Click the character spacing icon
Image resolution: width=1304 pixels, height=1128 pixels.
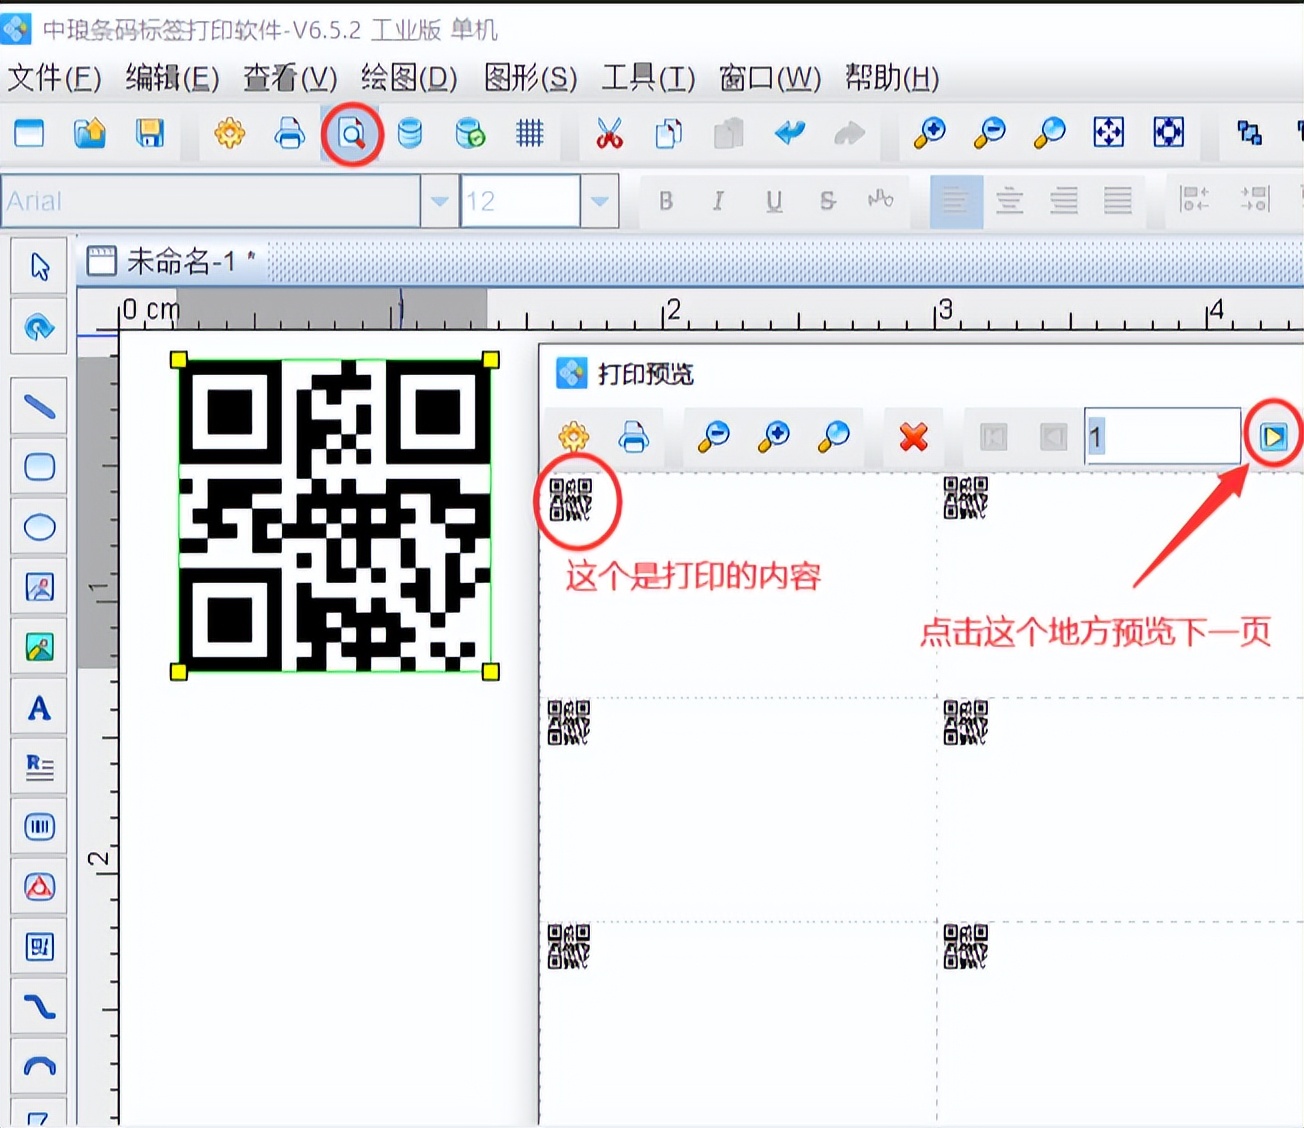881,199
